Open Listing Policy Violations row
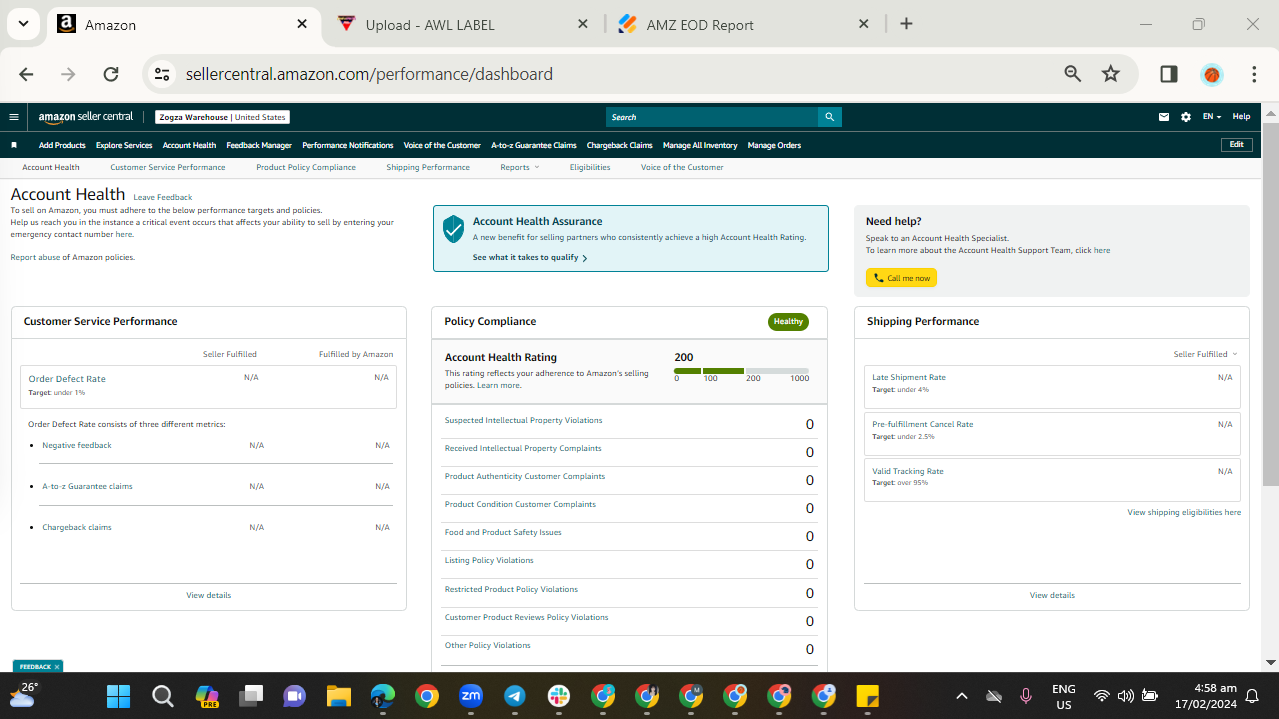This screenshot has width=1279, height=719. coord(489,560)
